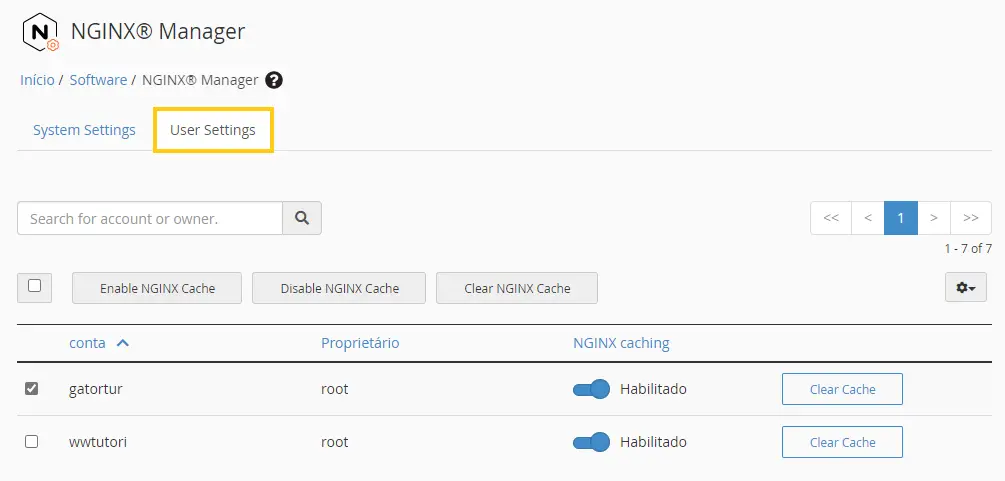The height and width of the screenshot is (481, 1005).
Task: Go to previous page with < button
Action: point(868,218)
